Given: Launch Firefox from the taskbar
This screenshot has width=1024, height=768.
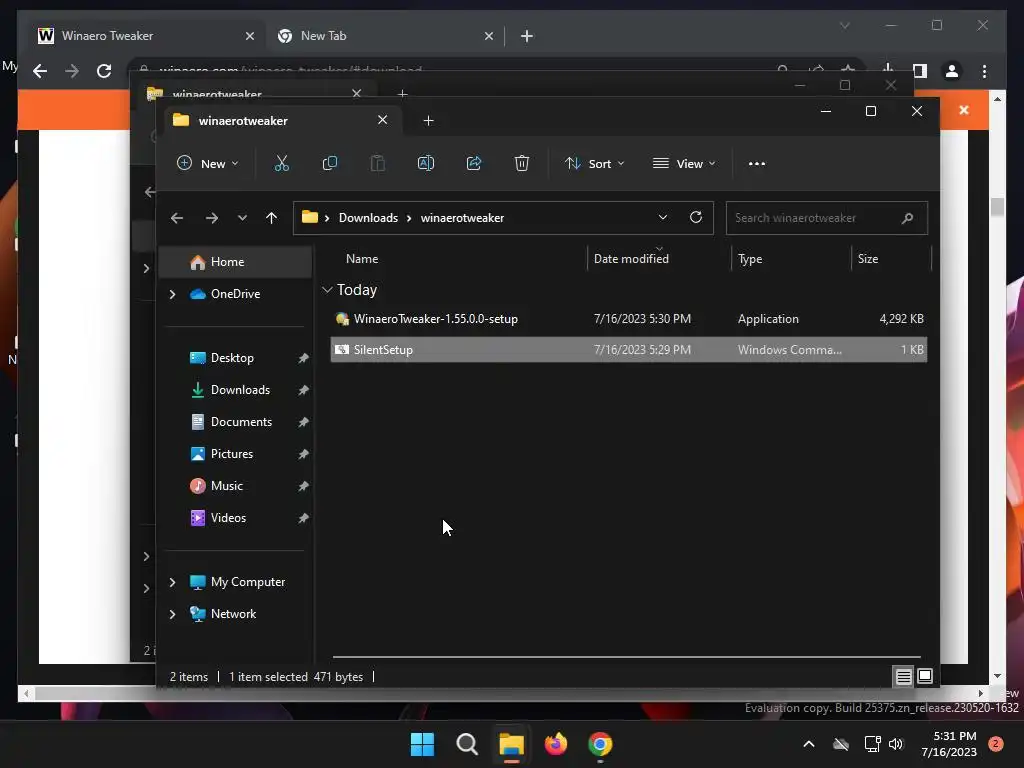Looking at the screenshot, I should coord(556,744).
